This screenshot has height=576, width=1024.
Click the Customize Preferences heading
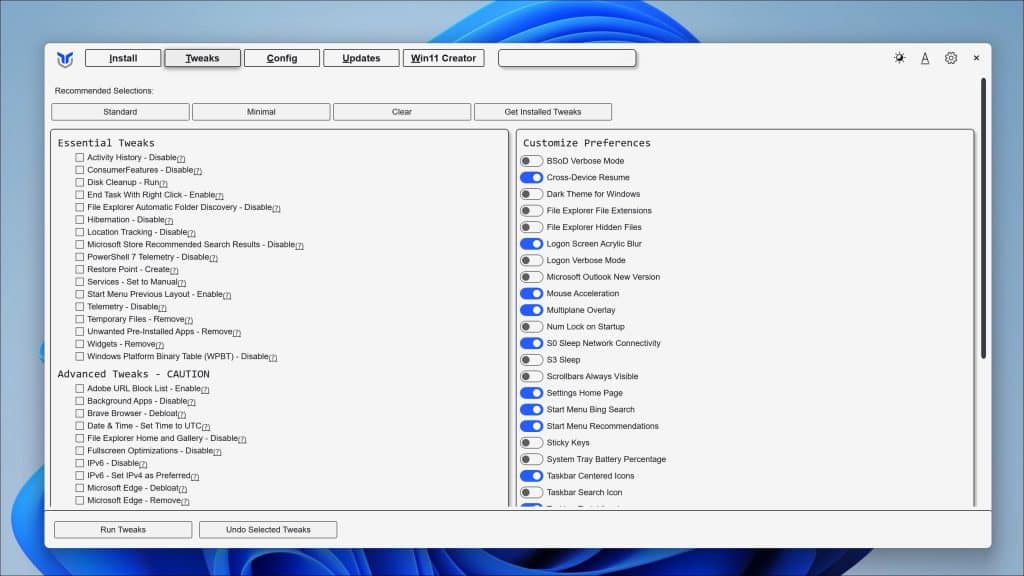click(586, 143)
